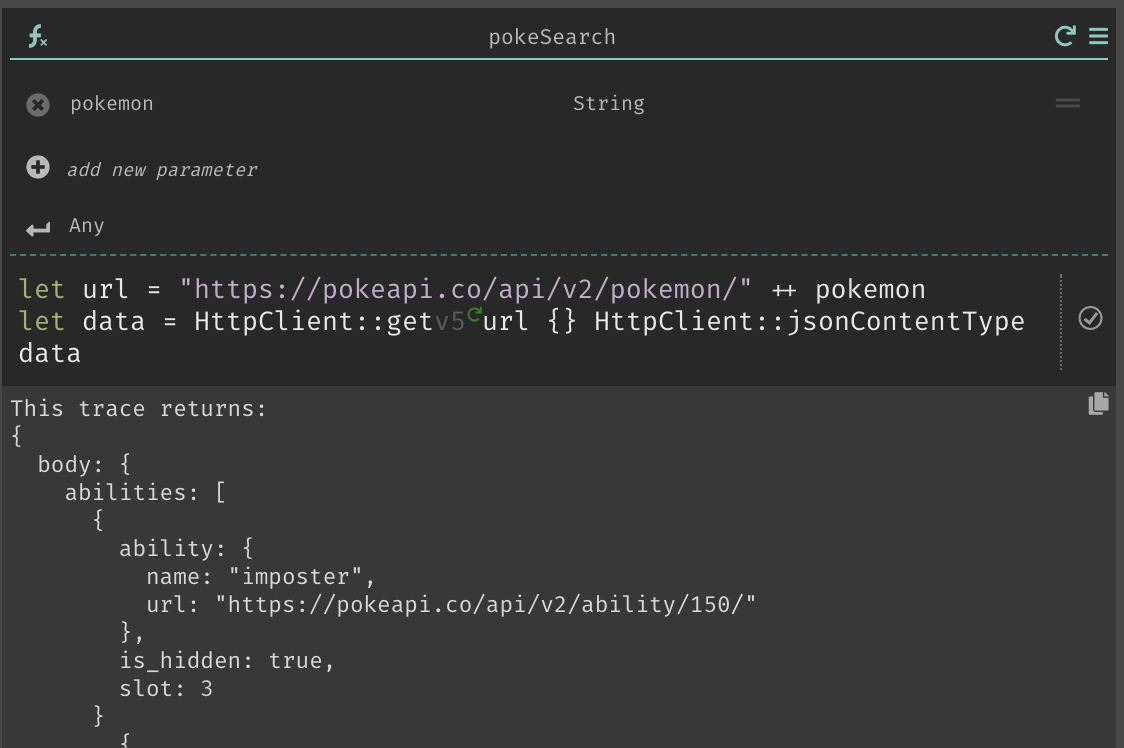Image resolution: width=1124 pixels, height=748 pixels.
Task: Click the copy trace result icon
Action: [1098, 403]
